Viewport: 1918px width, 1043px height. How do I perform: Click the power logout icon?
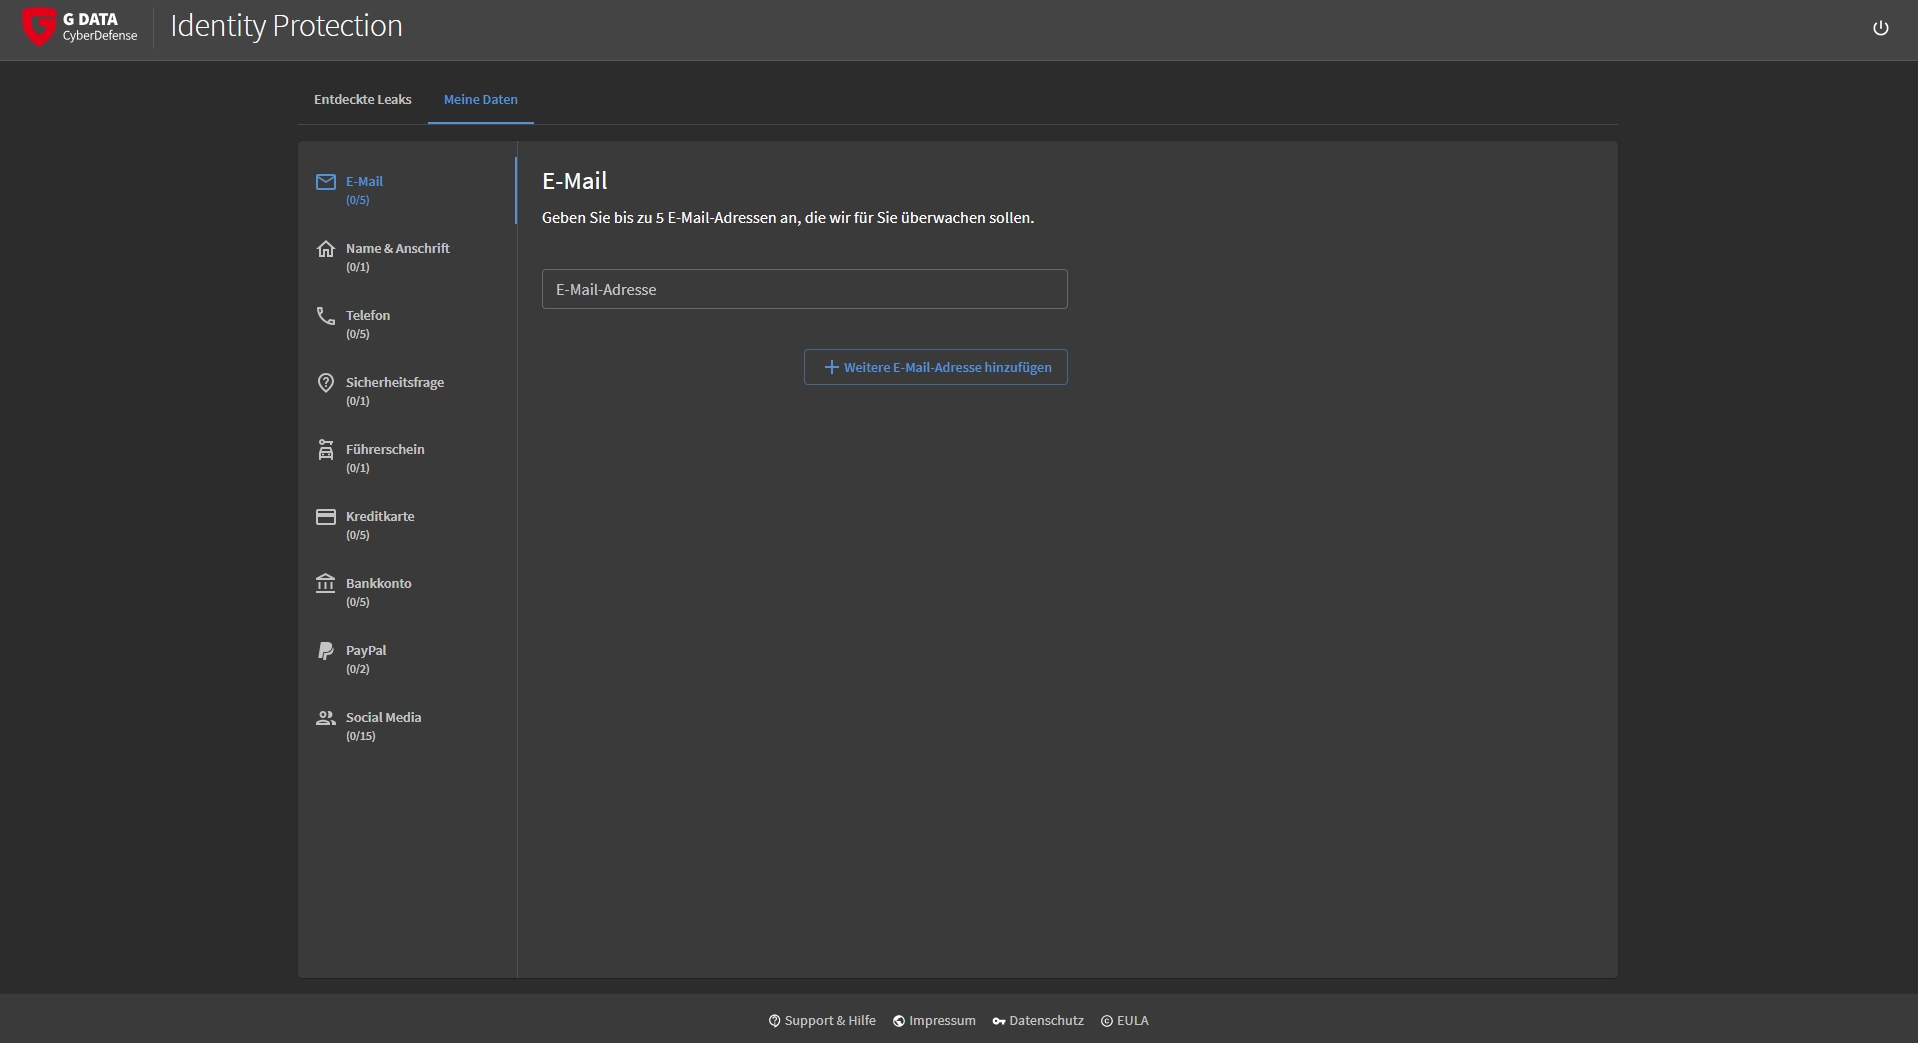point(1880,28)
